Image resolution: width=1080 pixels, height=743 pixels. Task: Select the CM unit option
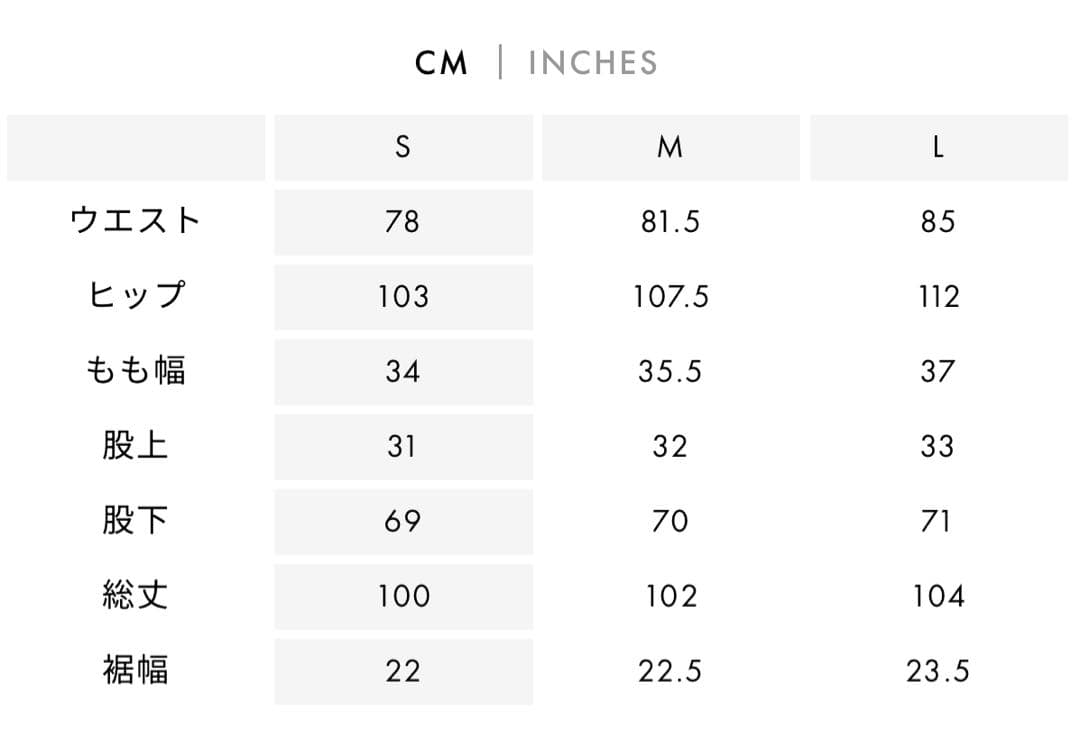point(441,63)
